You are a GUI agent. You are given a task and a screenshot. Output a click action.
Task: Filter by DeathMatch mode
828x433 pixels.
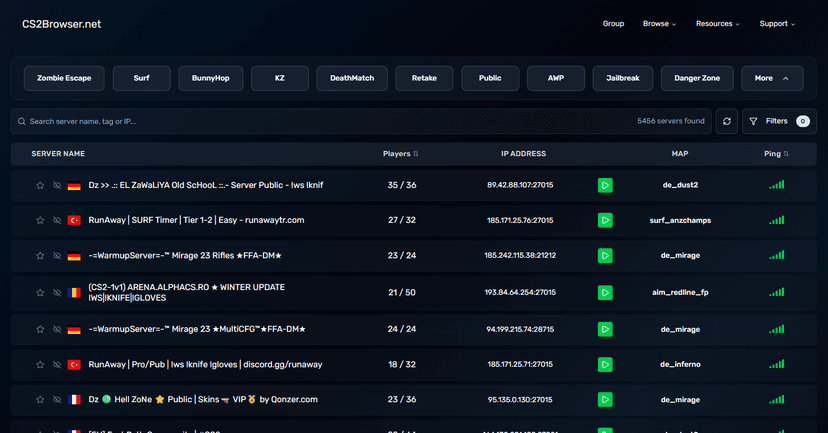(x=352, y=78)
